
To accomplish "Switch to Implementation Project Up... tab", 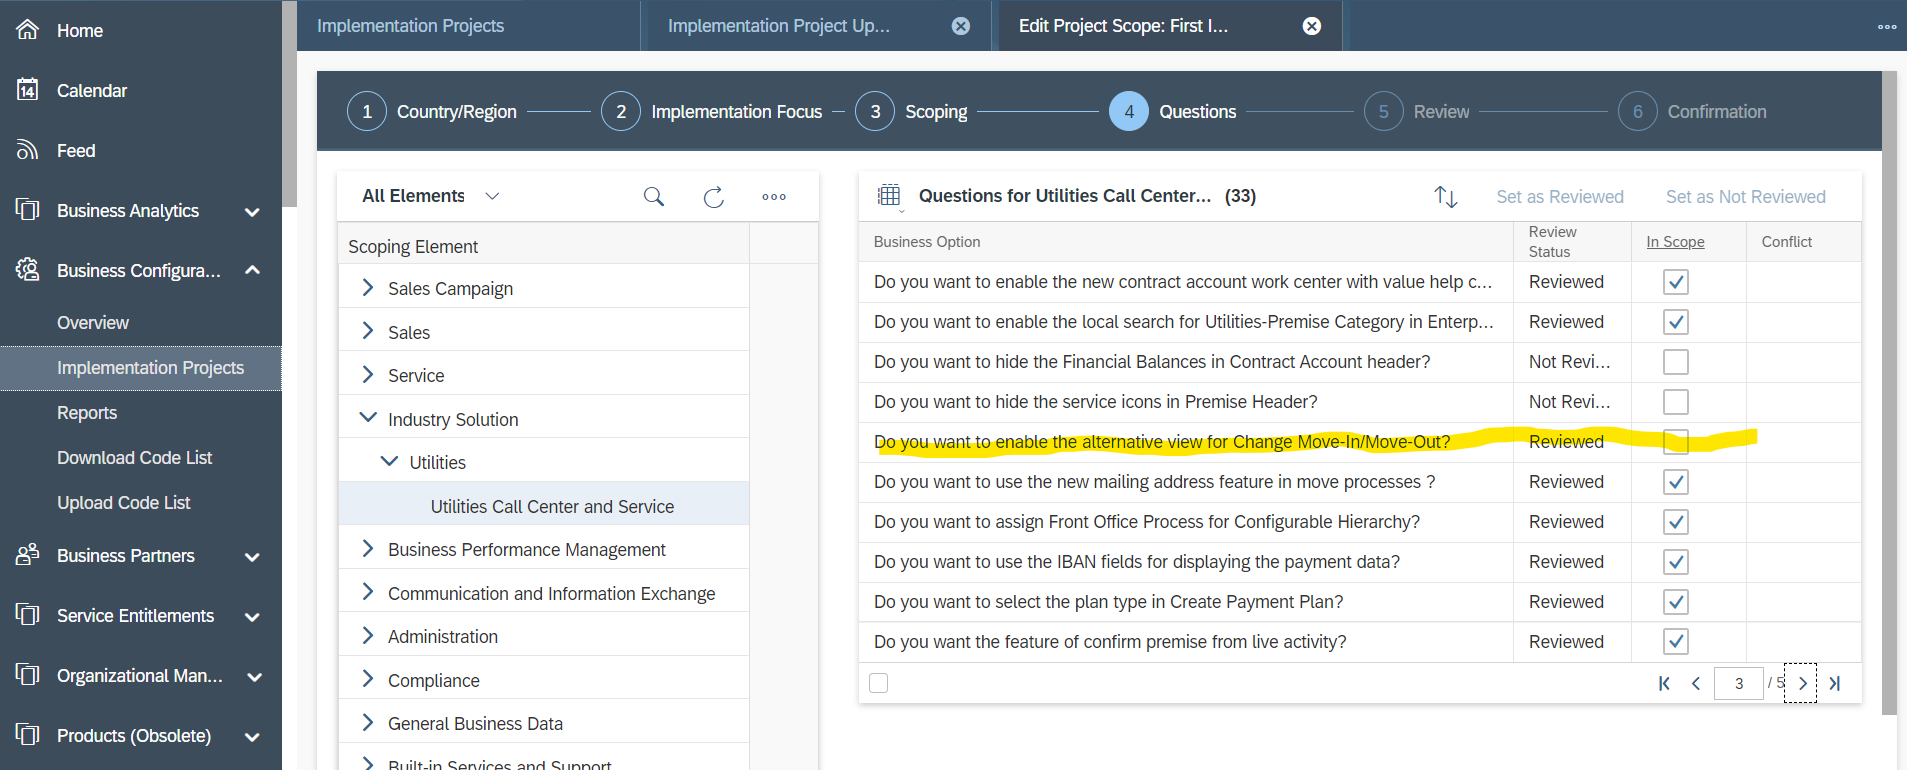I will pyautogui.click(x=779, y=26).
